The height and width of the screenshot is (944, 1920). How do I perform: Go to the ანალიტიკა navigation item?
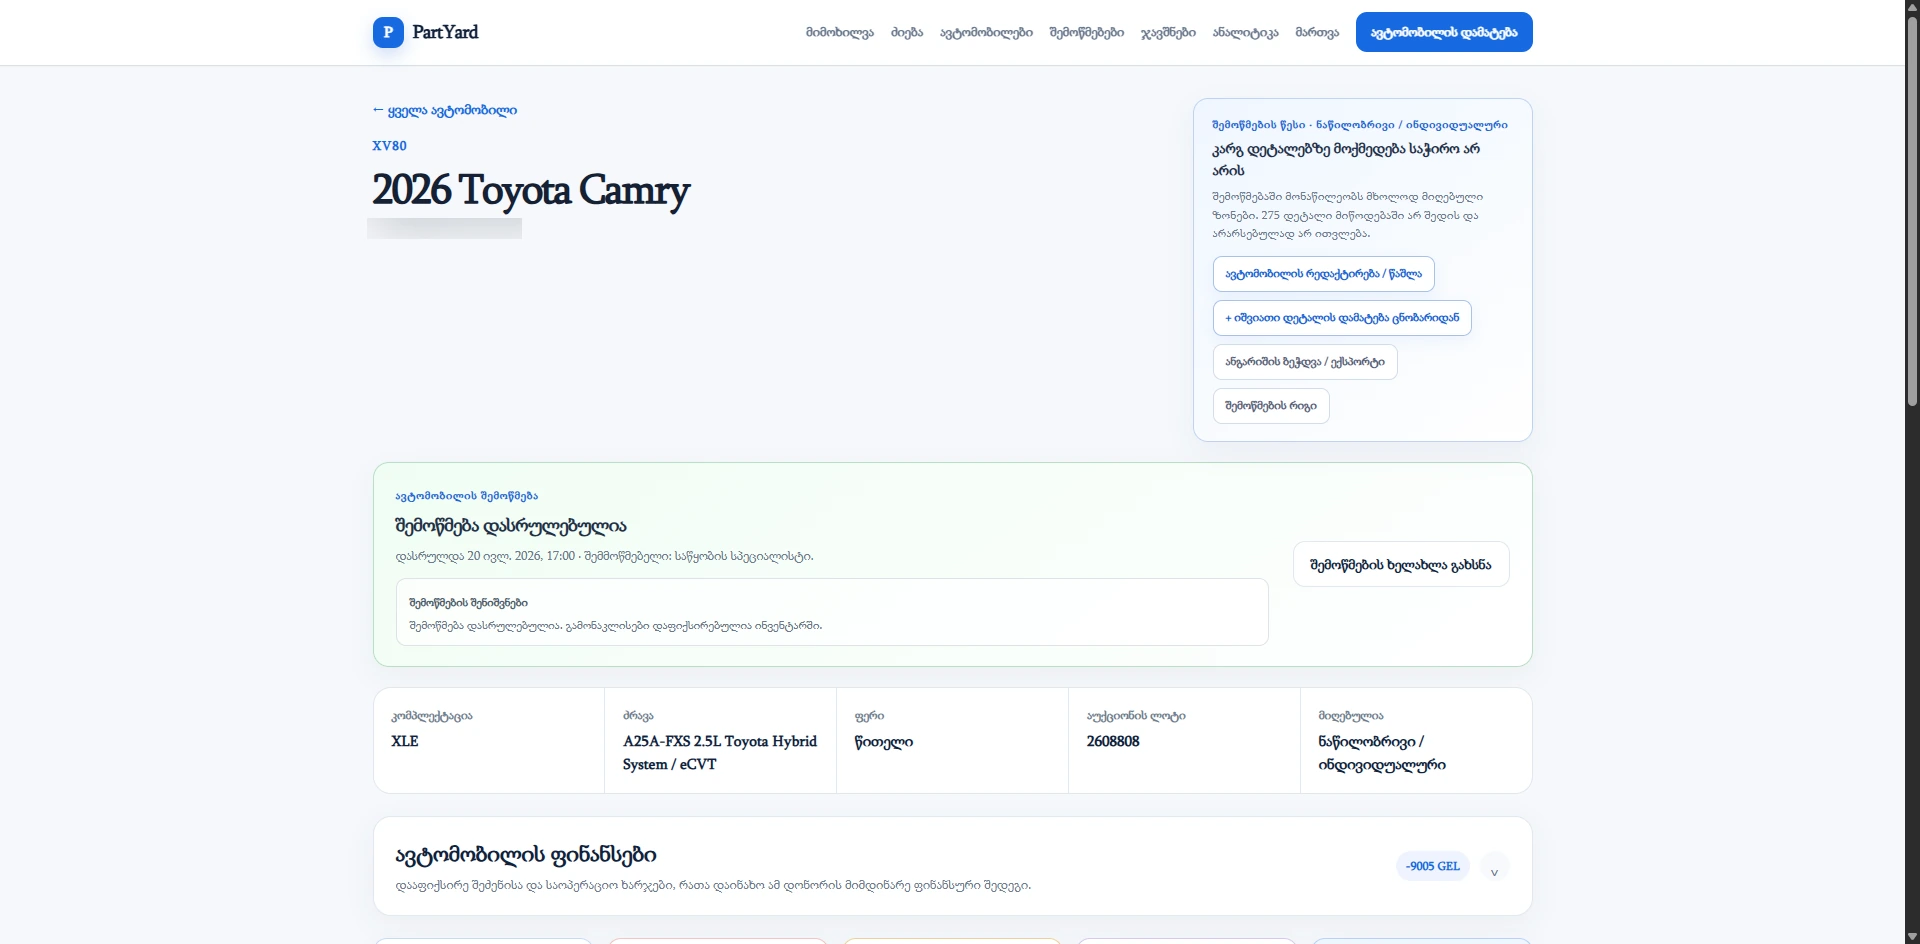click(x=1246, y=32)
